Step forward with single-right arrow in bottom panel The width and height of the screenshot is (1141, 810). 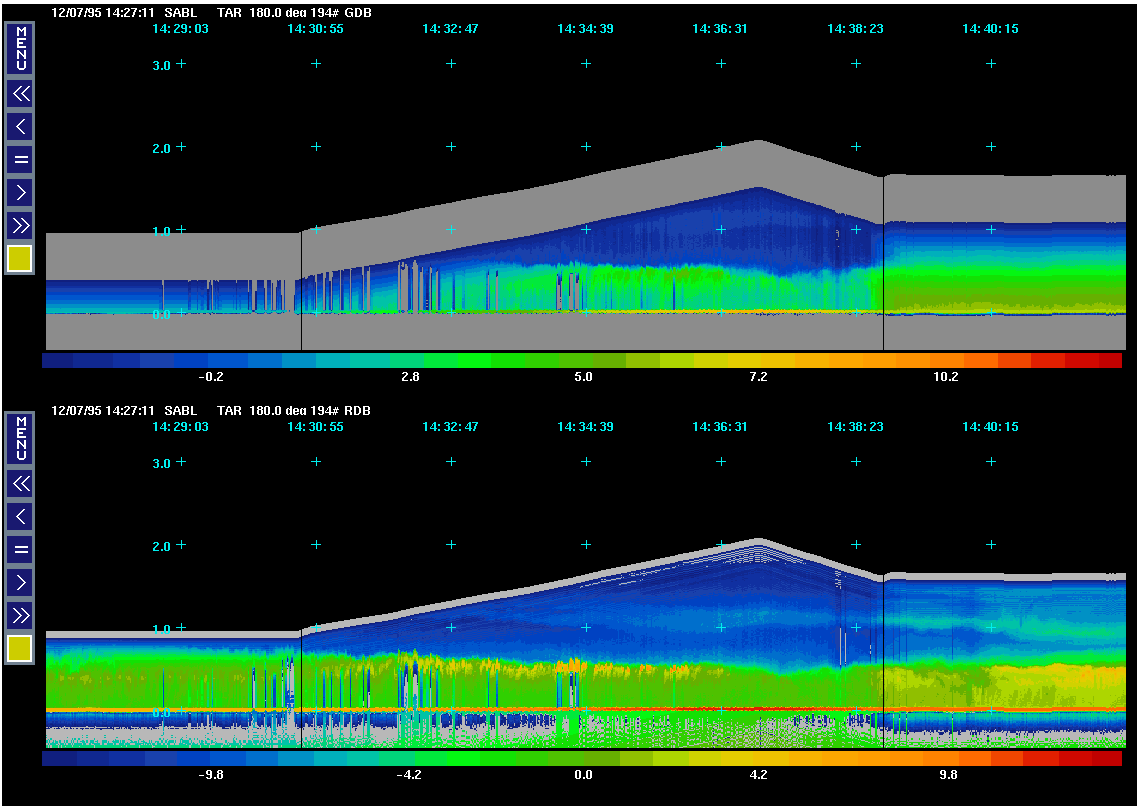(20, 582)
